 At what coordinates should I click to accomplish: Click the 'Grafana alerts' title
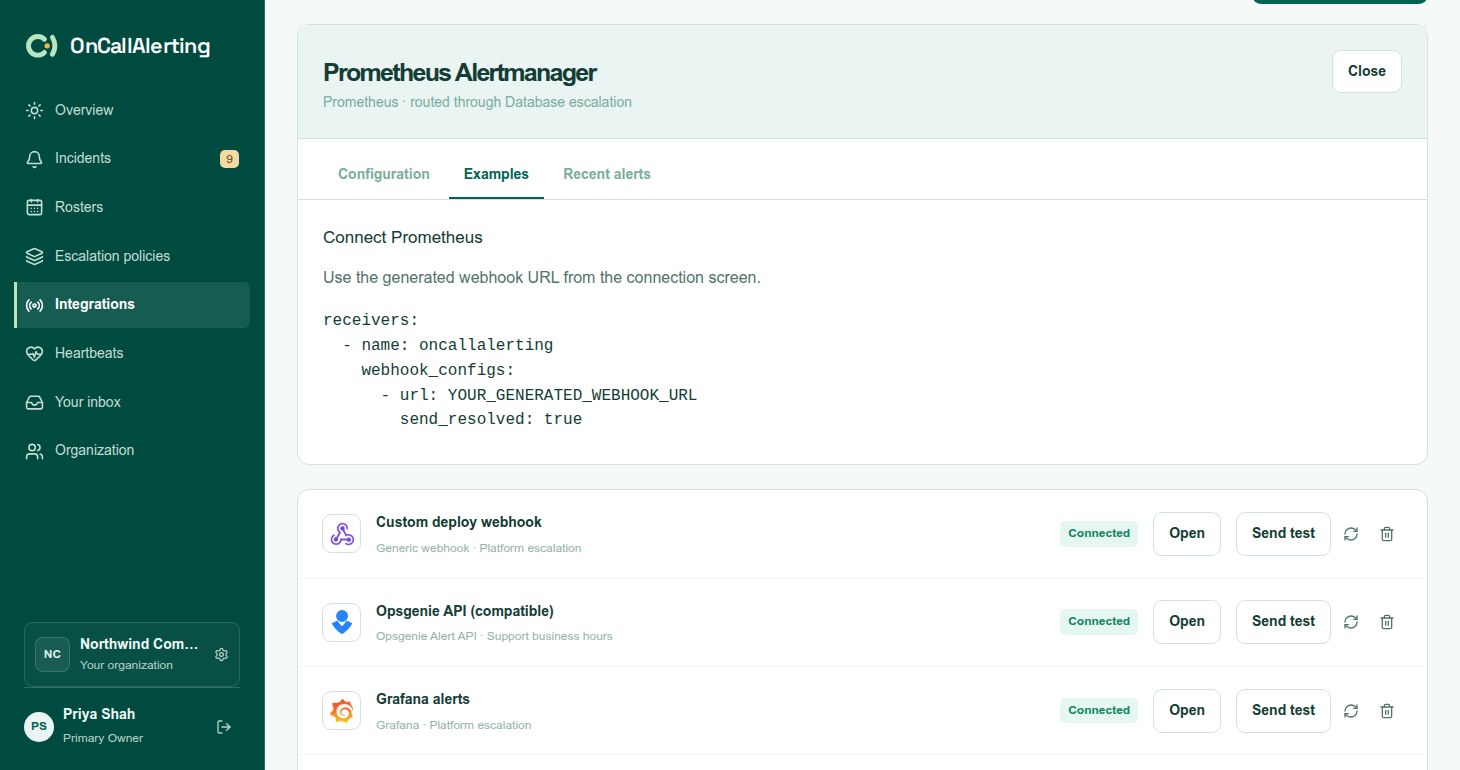coord(423,699)
